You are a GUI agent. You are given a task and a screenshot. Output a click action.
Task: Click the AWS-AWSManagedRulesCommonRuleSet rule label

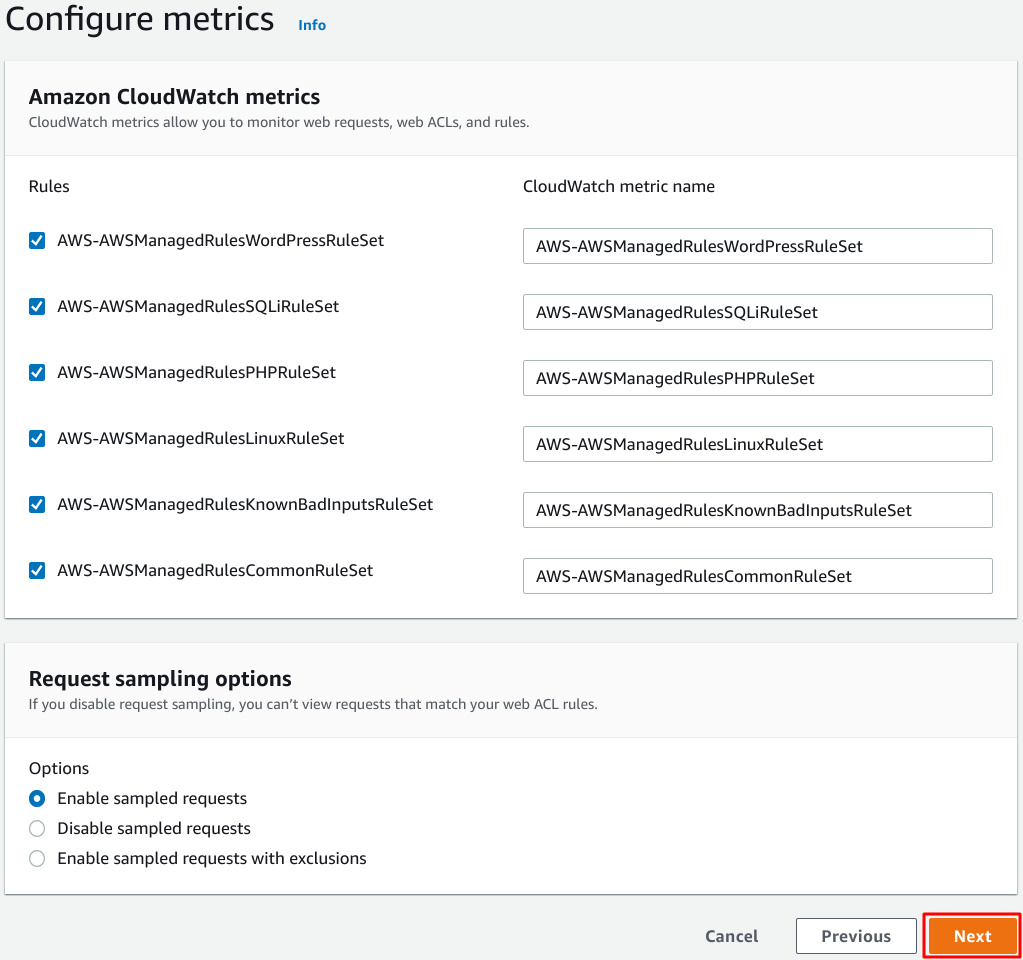(215, 571)
